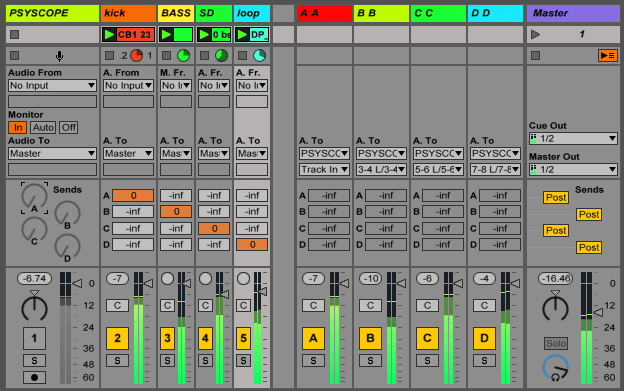Screen dimensions: 624x391
Task: Click the PSYSCOPE status stop square
Action: click(x=15, y=55)
